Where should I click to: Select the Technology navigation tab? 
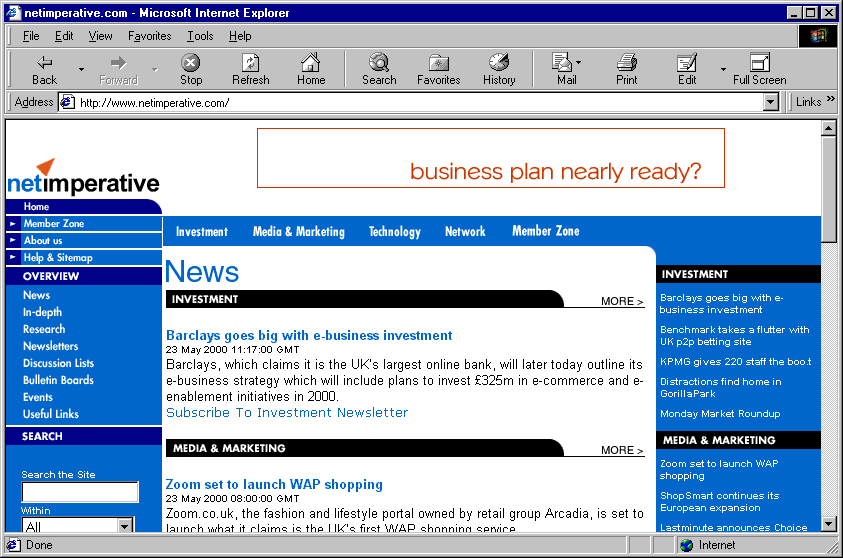pos(395,232)
